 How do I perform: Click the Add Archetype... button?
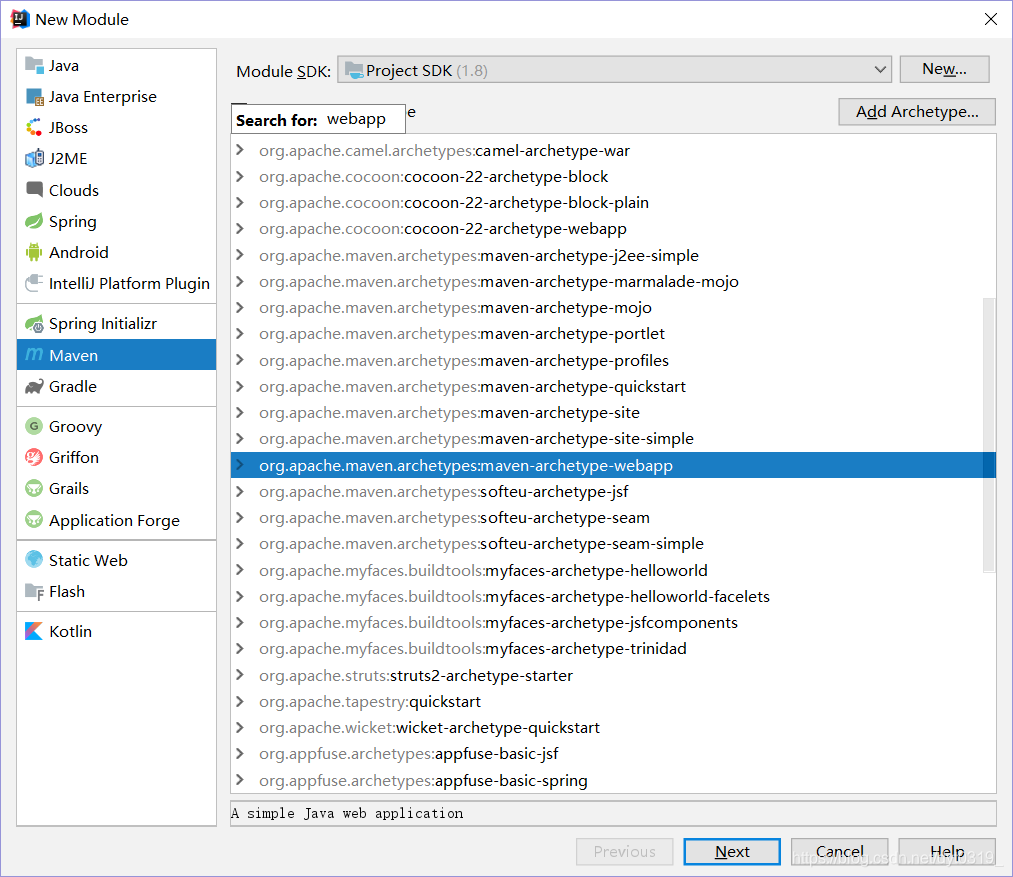(917, 112)
